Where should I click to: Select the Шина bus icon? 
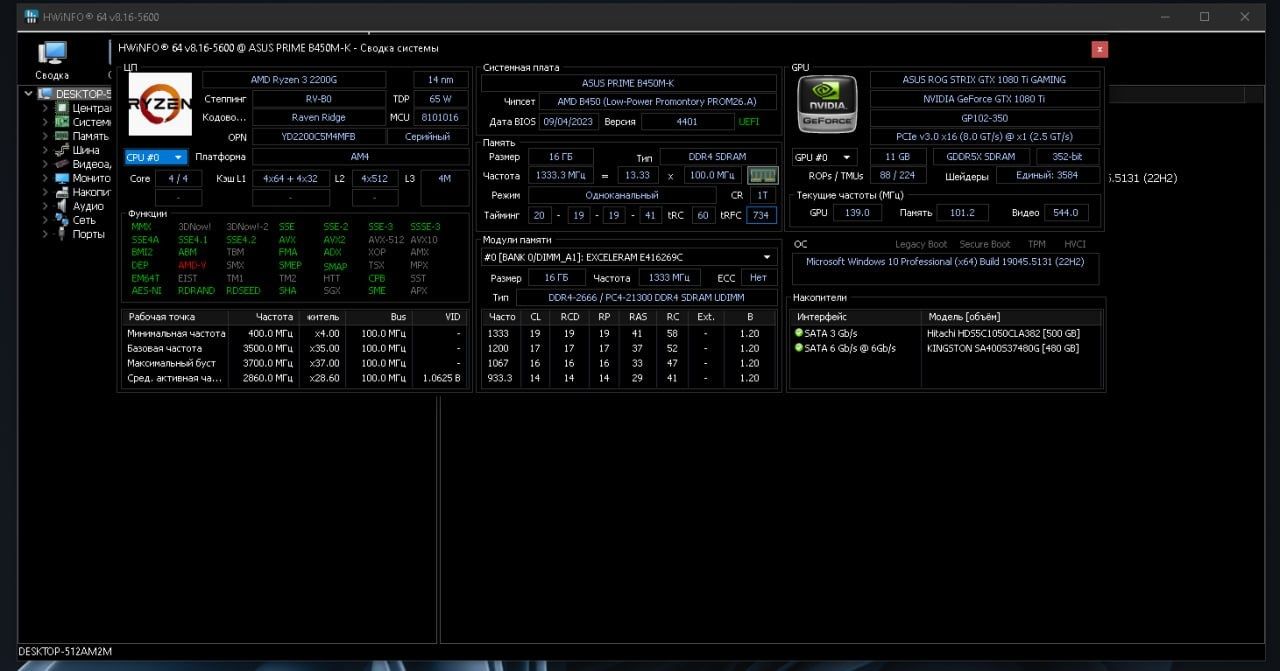[62, 150]
